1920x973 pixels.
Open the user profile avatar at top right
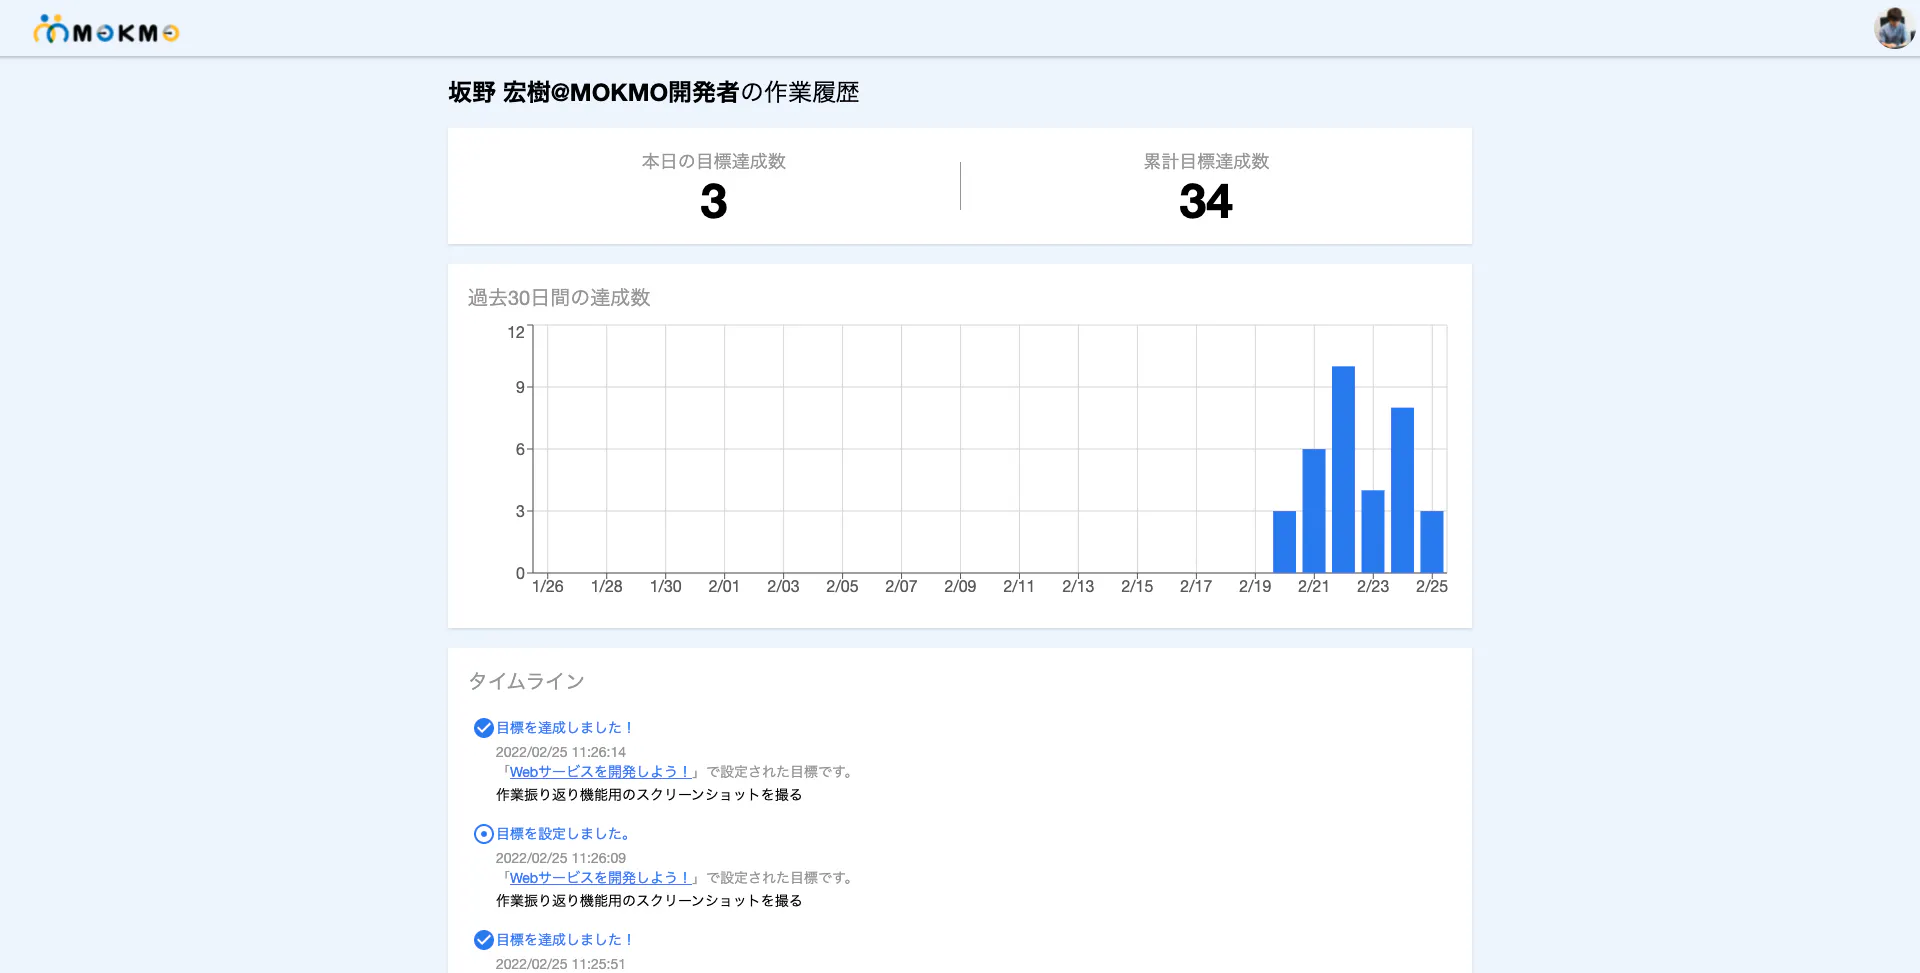pos(1893,28)
